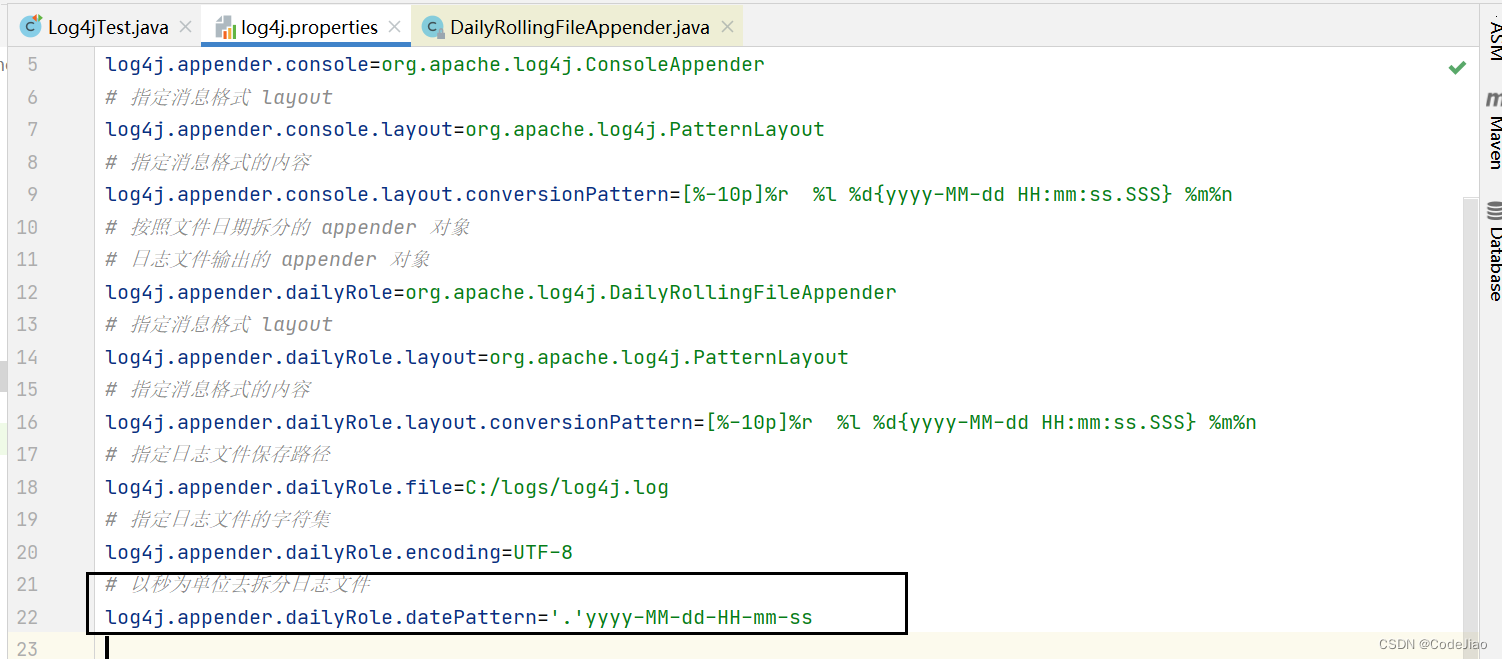The height and width of the screenshot is (659, 1502).
Task: Click the class icon on DailyRollingFileAppender.java tab
Action: (x=433, y=27)
